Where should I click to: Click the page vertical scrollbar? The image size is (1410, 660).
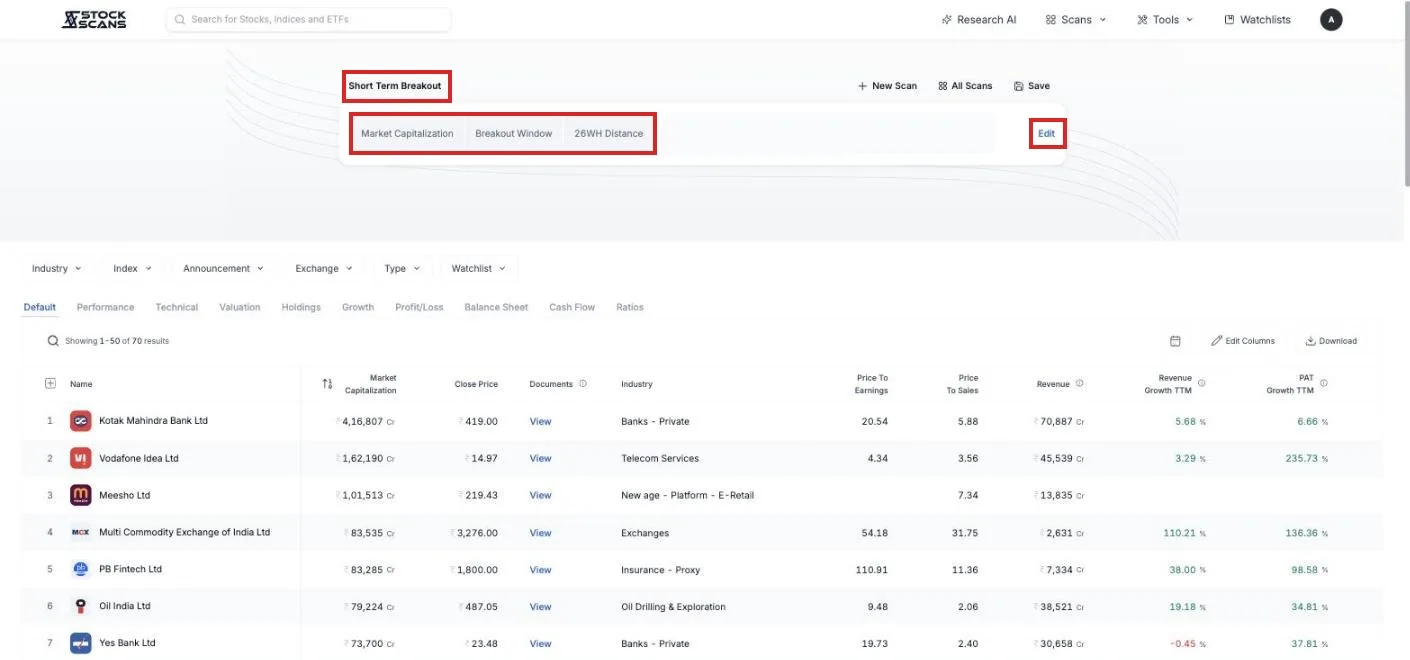click(1405, 95)
